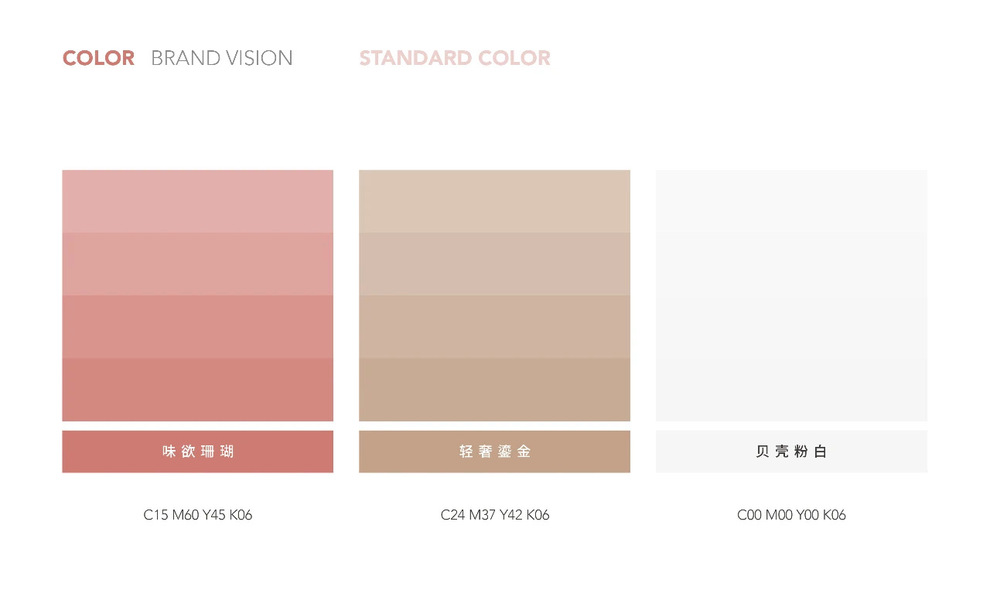
Task: Select the lightest beige-gold shade band
Action: [x=494, y=201]
